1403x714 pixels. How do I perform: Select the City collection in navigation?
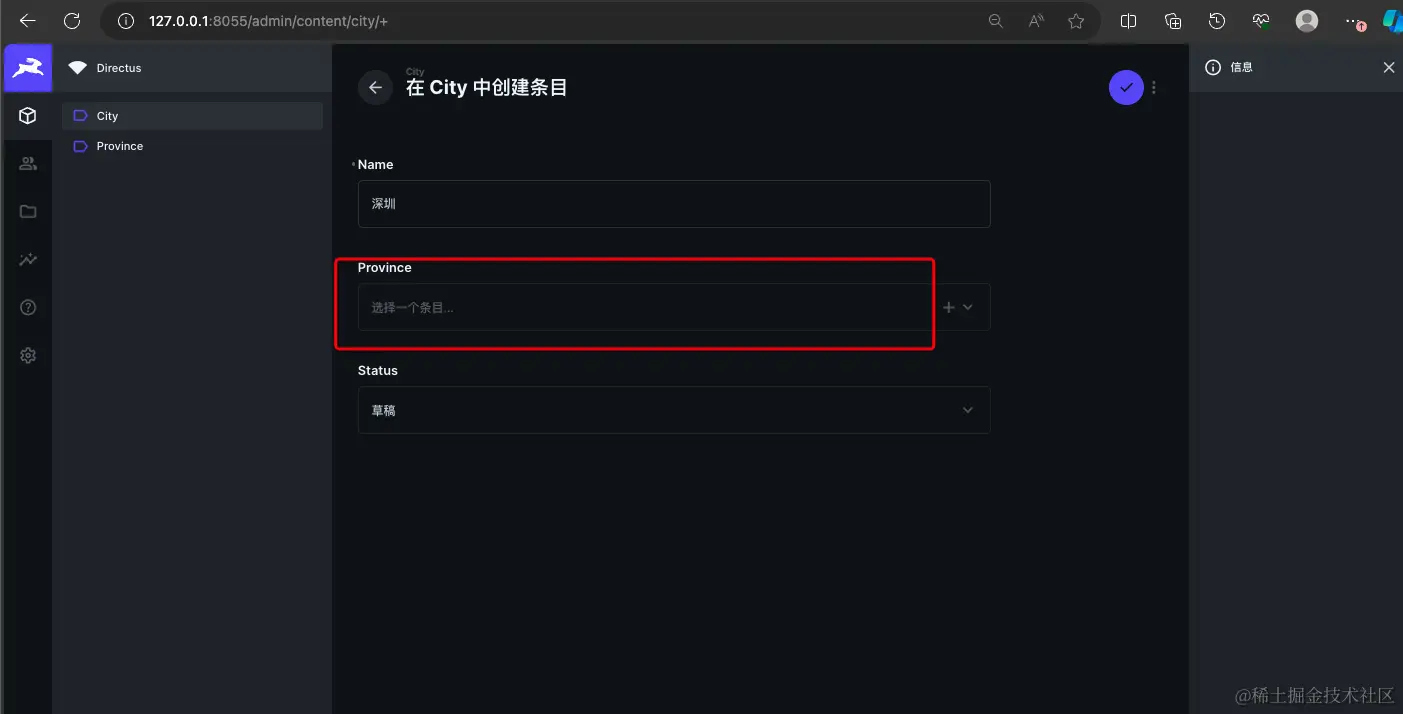click(192, 116)
